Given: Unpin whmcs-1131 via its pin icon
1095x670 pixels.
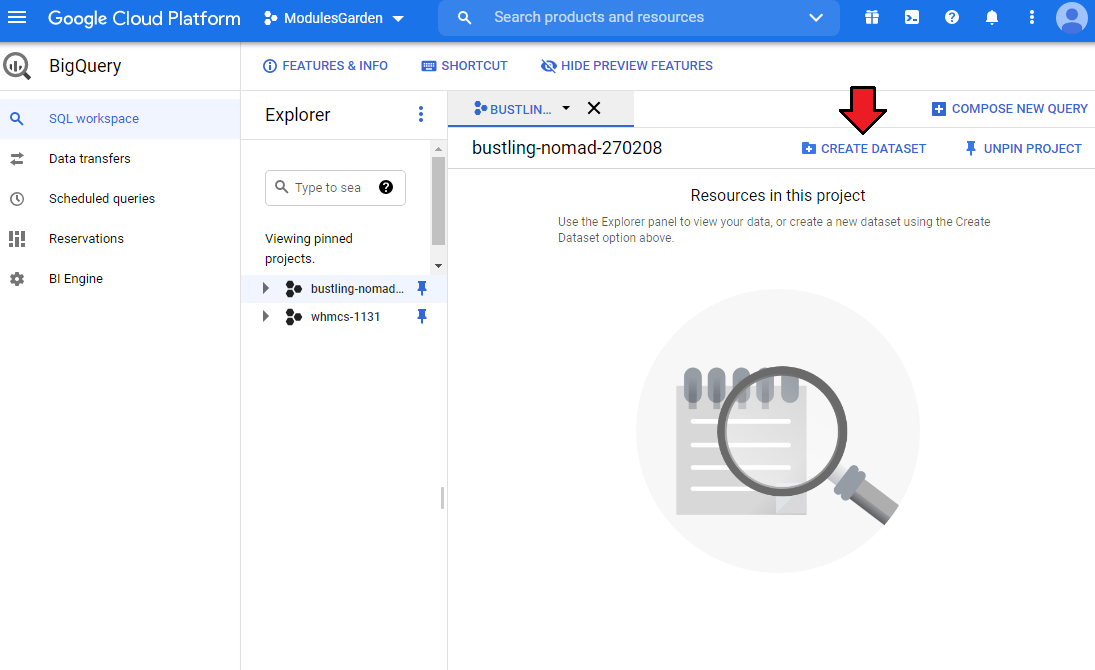Looking at the screenshot, I should click(422, 316).
